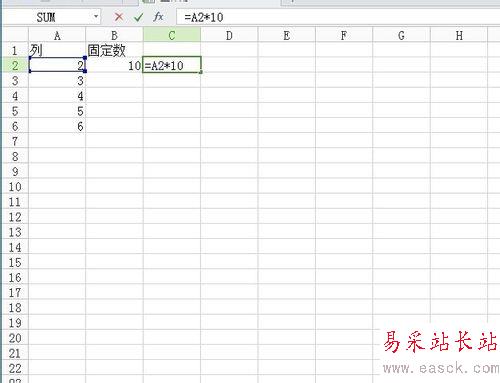The height and width of the screenshot is (383, 500).
Task: Select column D header
Action: pyautogui.click(x=229, y=35)
